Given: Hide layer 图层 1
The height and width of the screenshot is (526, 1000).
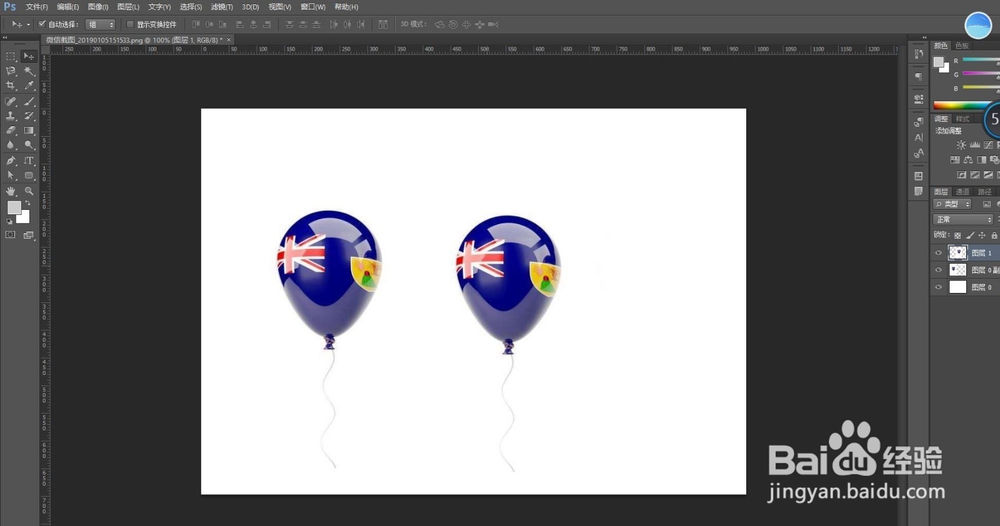Looking at the screenshot, I should pos(938,253).
